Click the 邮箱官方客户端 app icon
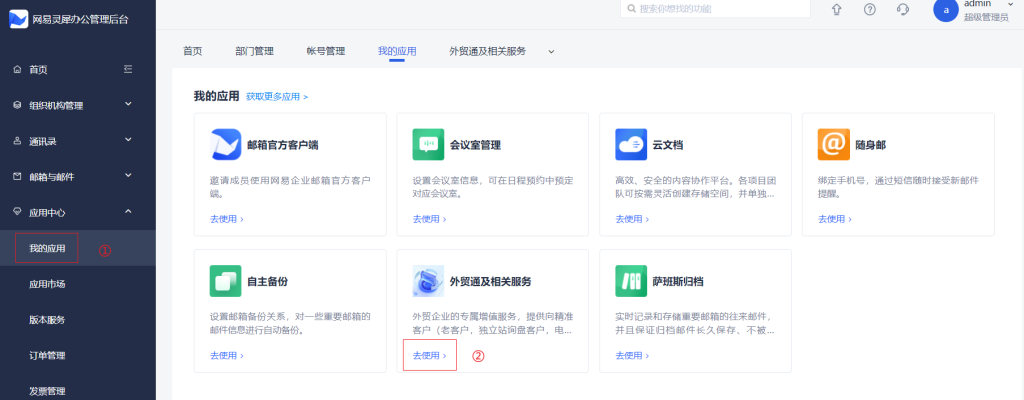The width and height of the screenshot is (1024, 400). click(226, 144)
